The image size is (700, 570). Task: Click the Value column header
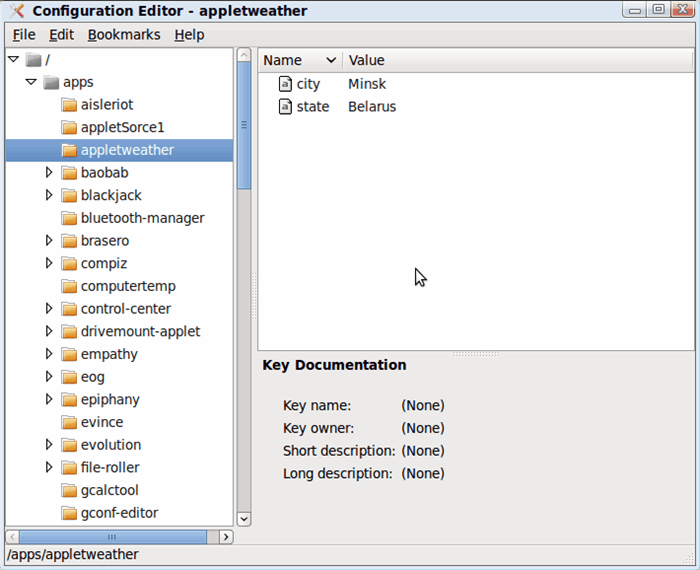pyautogui.click(x=518, y=60)
